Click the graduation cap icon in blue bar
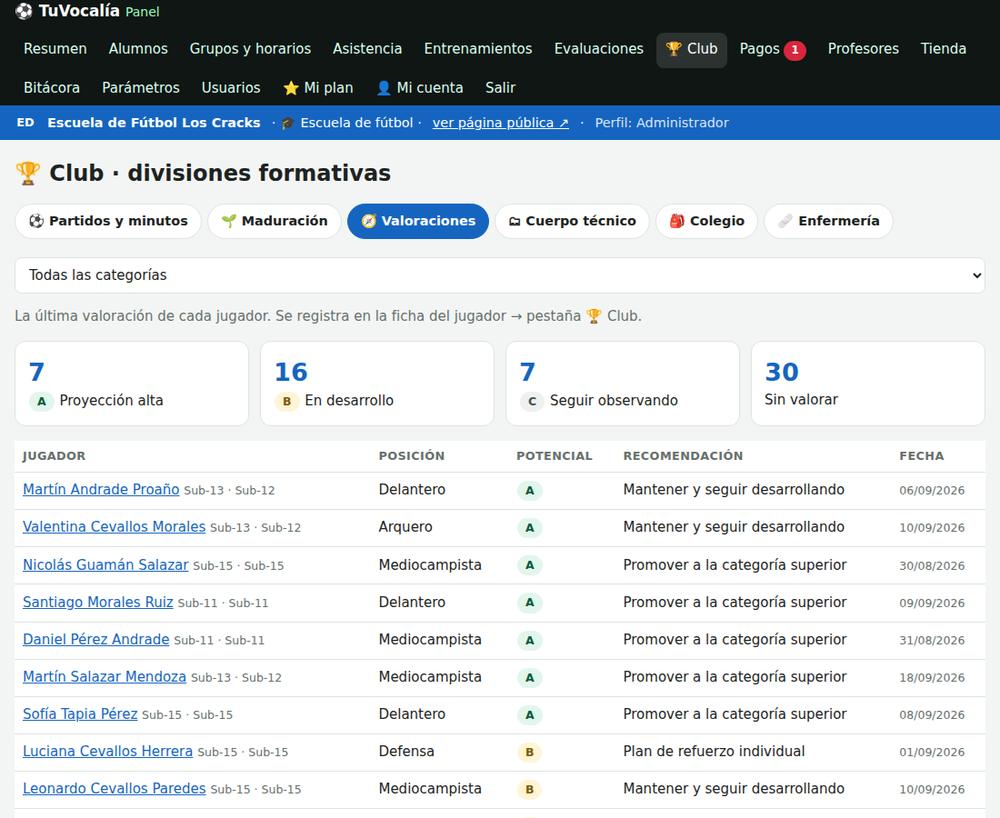This screenshot has width=1000, height=818. pos(288,123)
